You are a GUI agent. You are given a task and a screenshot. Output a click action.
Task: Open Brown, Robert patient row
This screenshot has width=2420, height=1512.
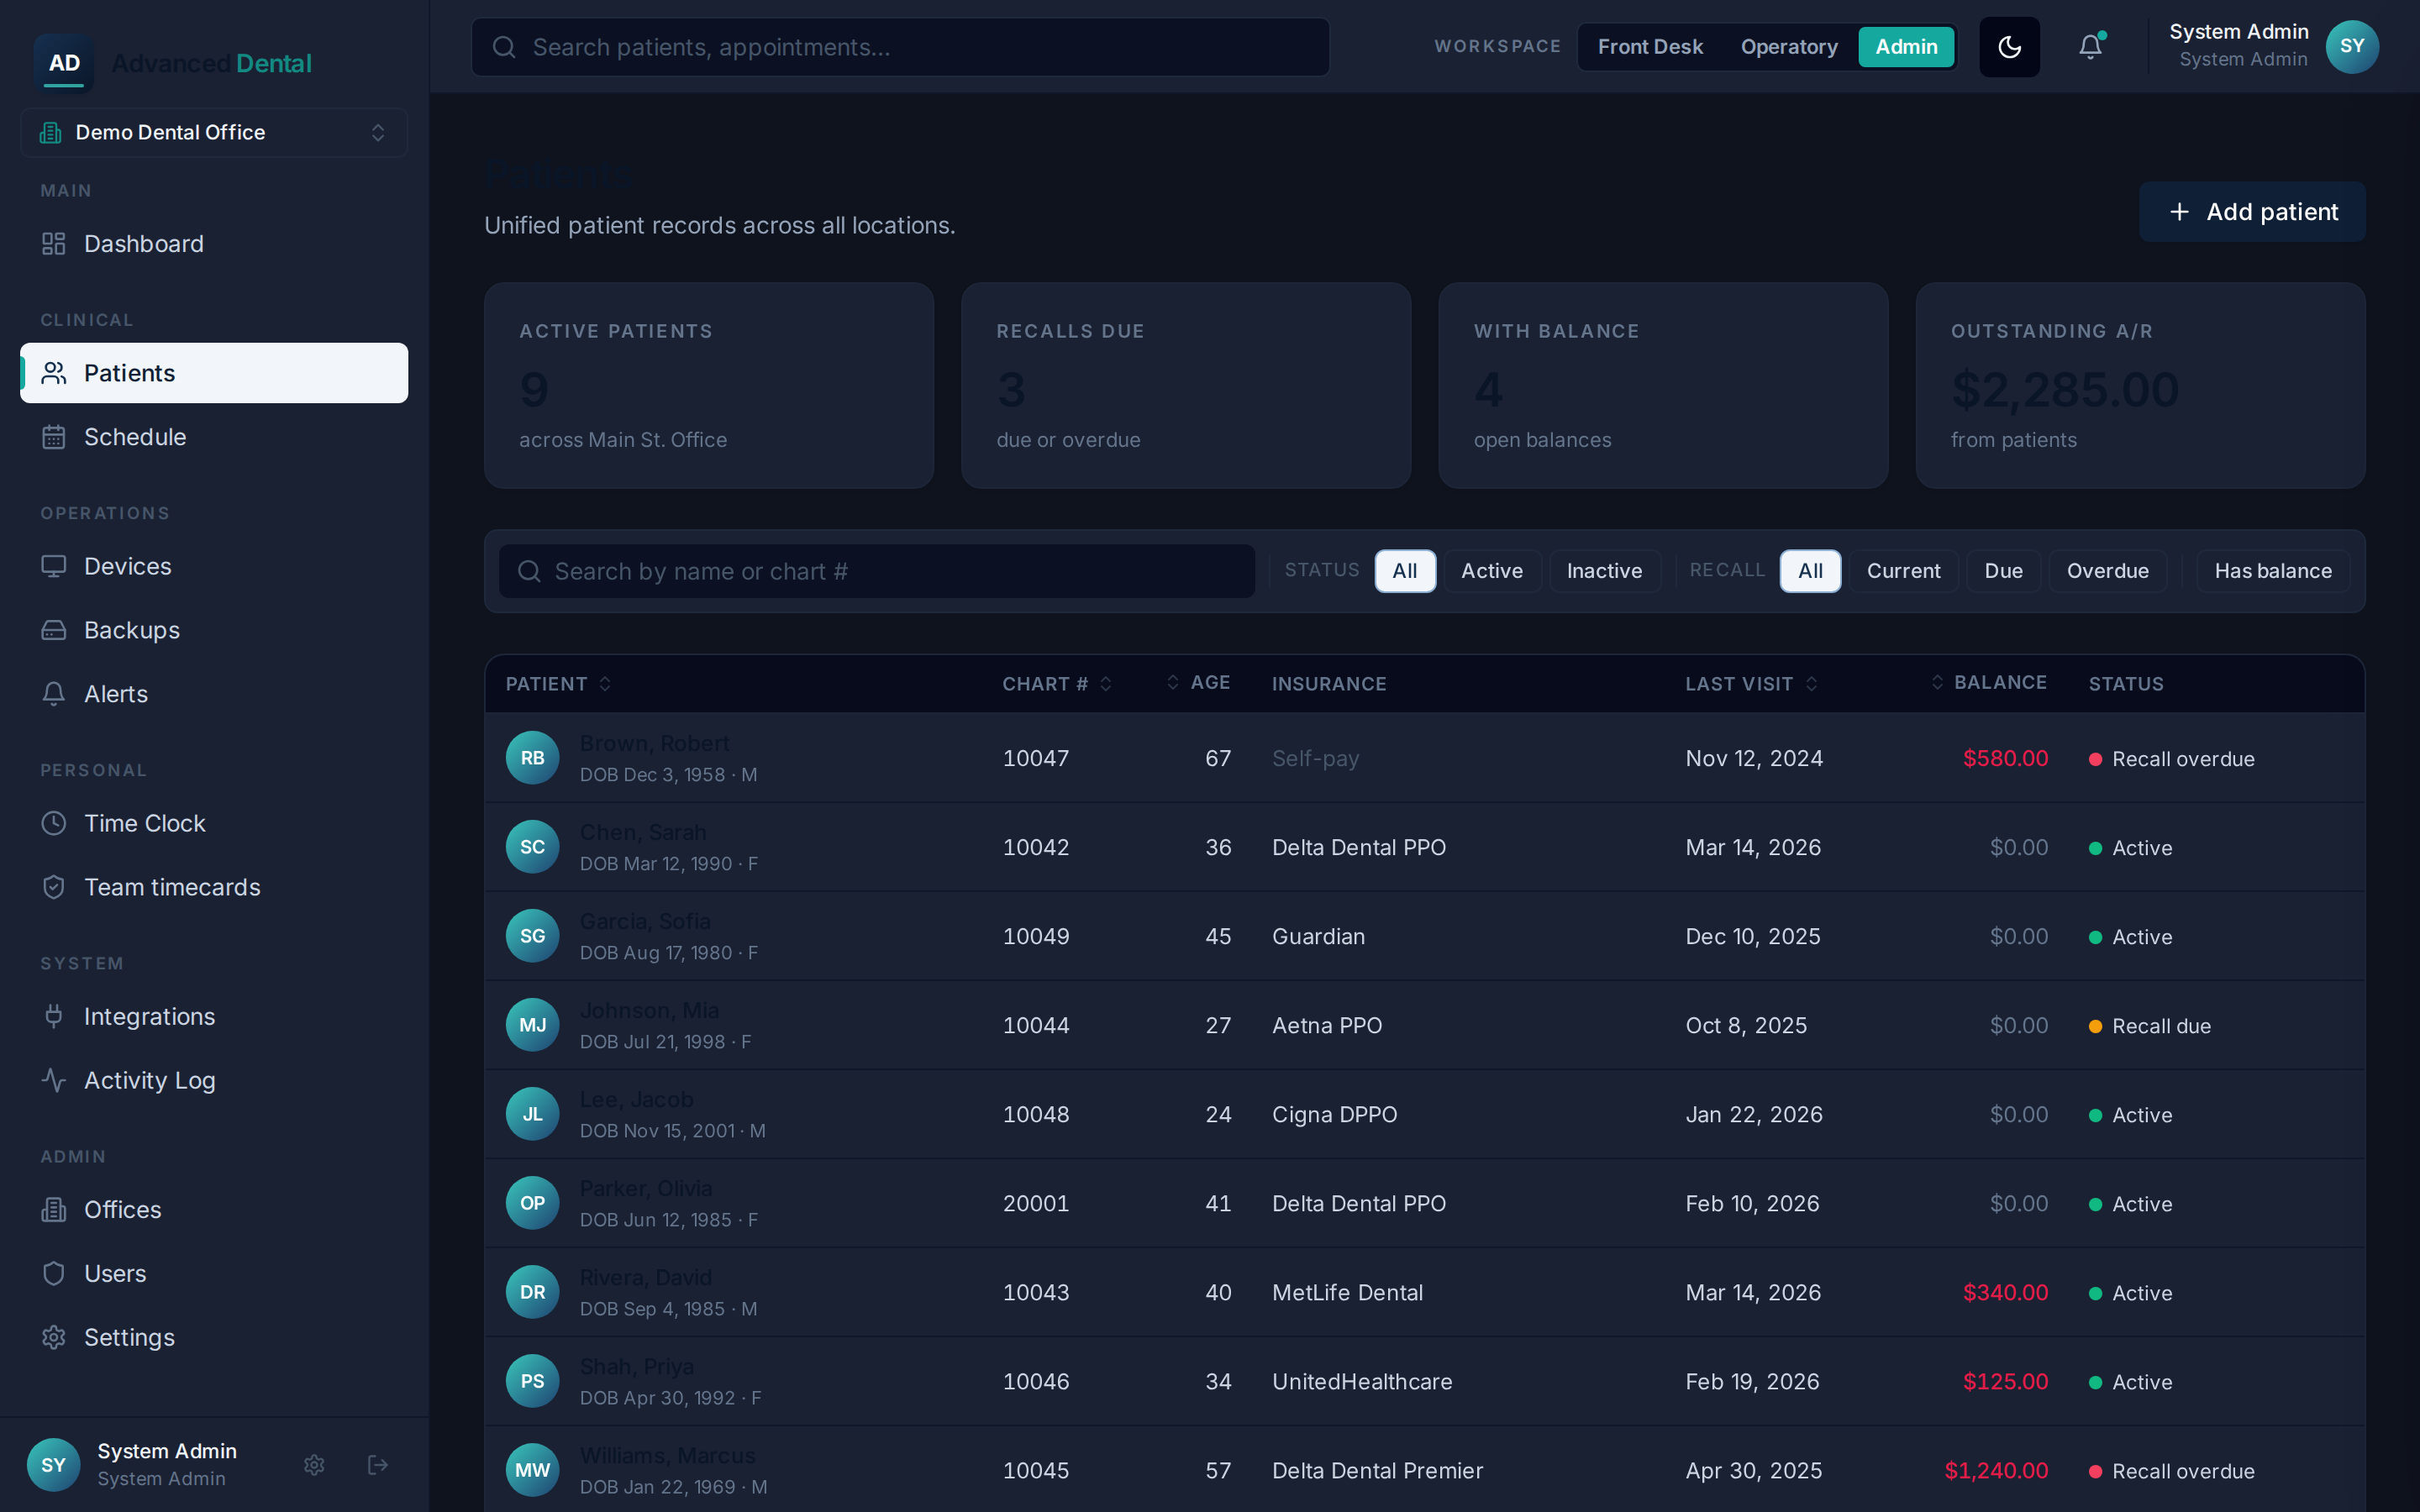pos(1424,758)
